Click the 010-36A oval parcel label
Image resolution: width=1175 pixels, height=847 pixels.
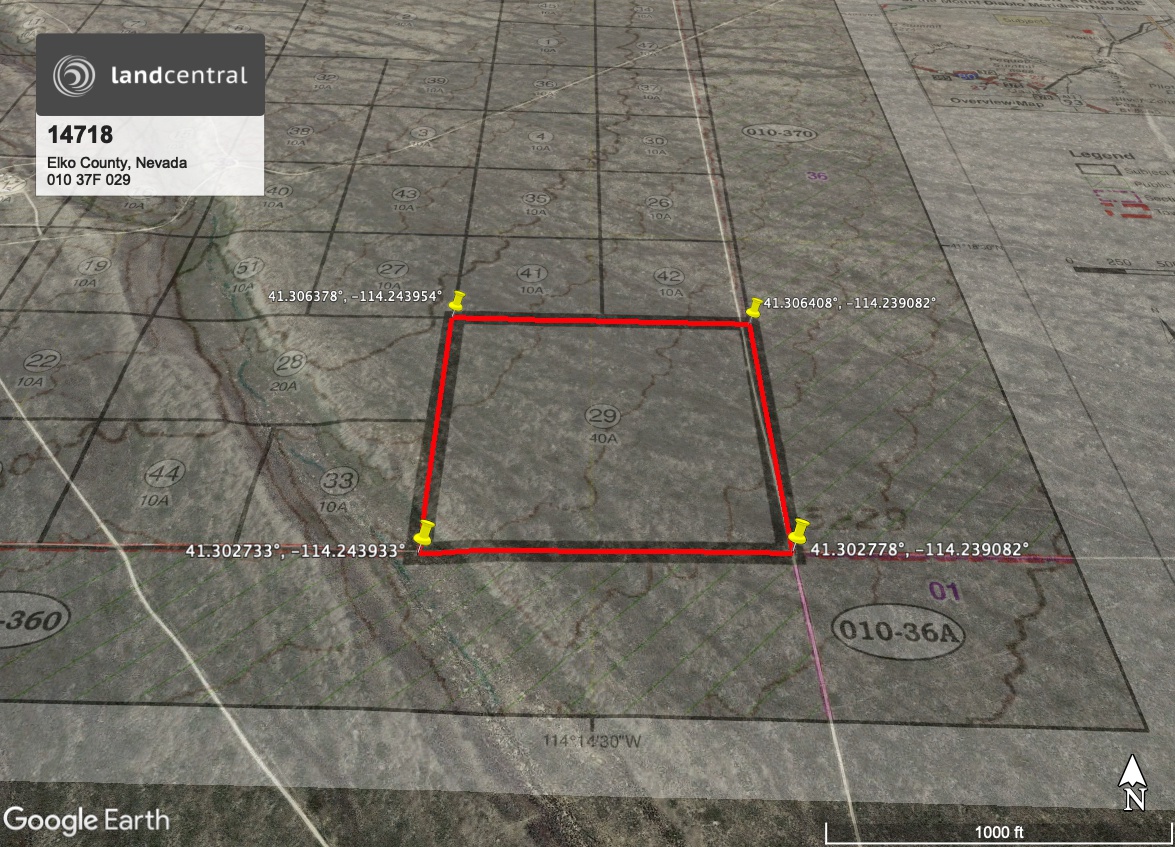click(897, 632)
